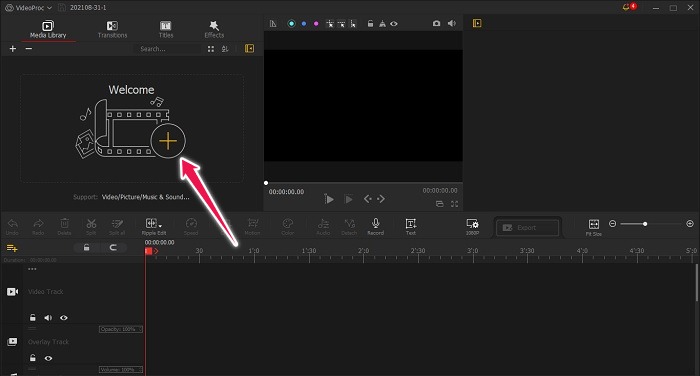The image size is (700, 376).
Task: Click the Delete trash tool
Action: tap(64, 226)
